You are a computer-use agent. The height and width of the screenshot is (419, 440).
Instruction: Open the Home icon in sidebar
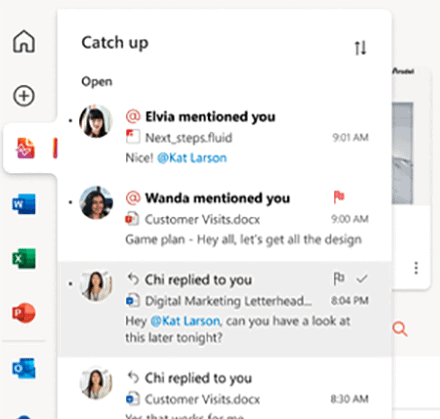24,41
